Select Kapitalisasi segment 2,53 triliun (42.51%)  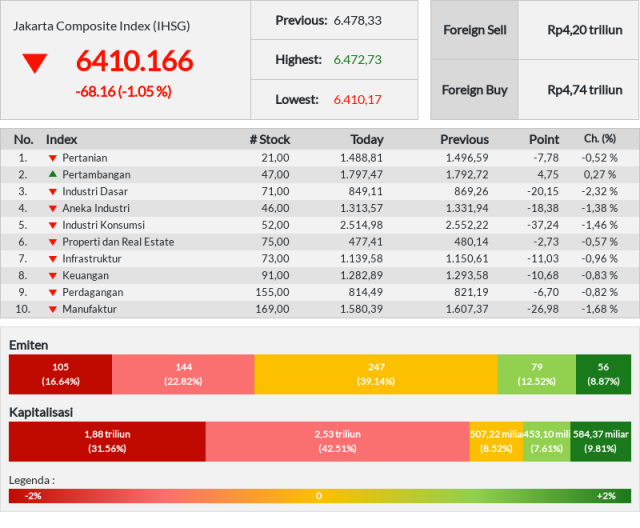tap(338, 441)
